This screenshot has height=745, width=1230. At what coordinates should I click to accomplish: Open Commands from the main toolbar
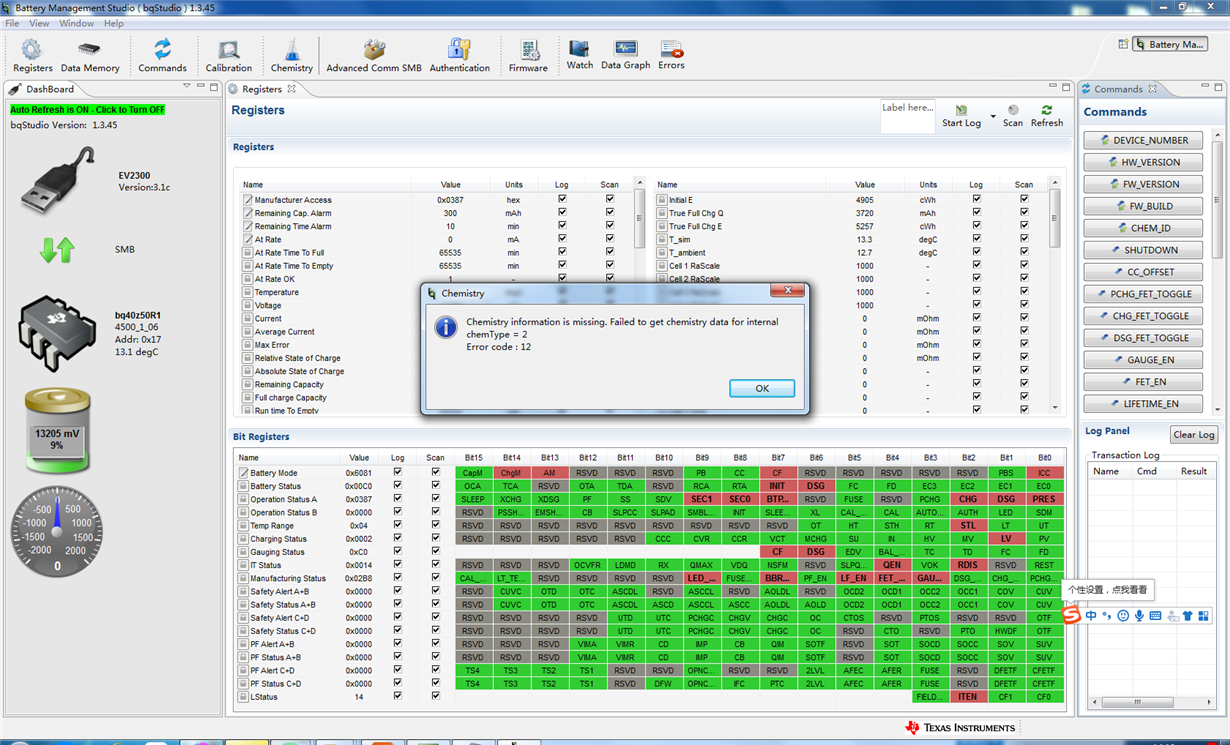click(162, 55)
